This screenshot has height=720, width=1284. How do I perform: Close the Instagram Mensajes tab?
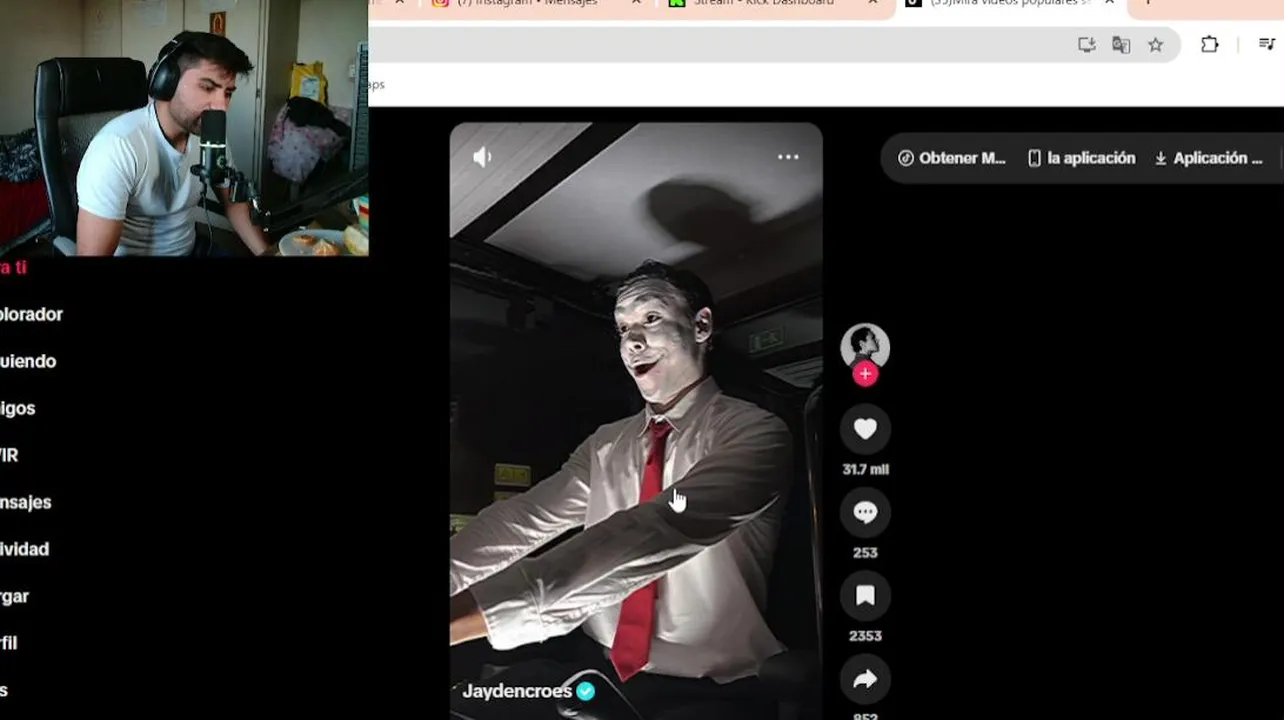(636, 3)
